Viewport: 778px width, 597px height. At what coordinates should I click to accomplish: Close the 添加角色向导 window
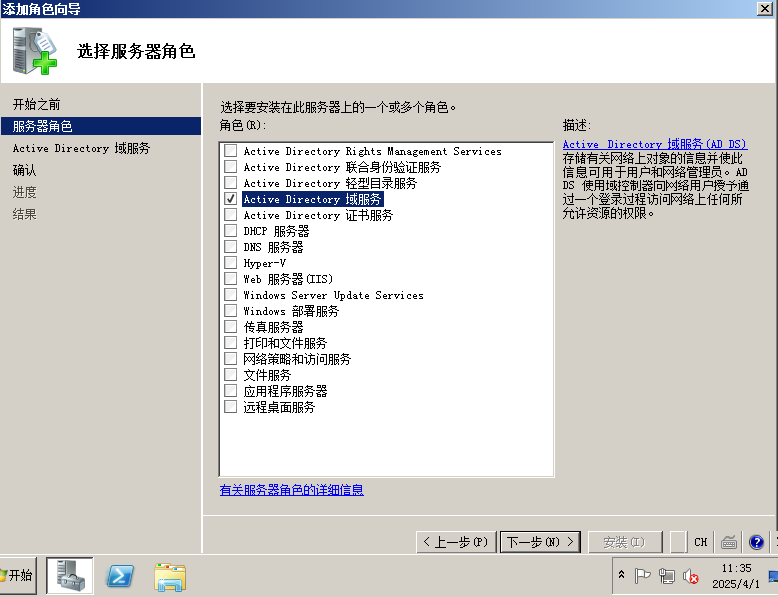tap(765, 8)
